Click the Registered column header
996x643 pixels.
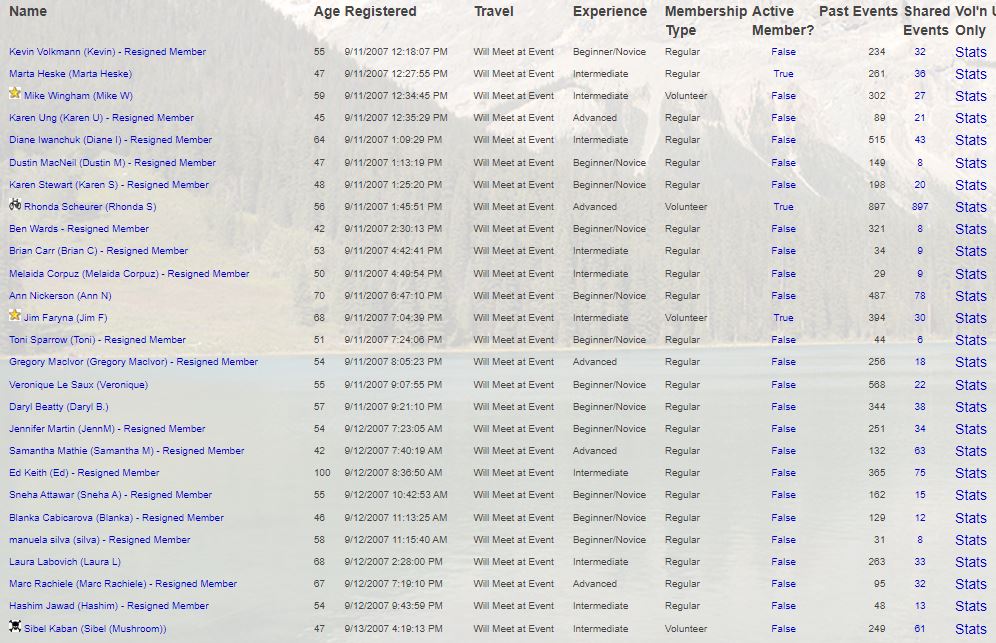pos(380,11)
